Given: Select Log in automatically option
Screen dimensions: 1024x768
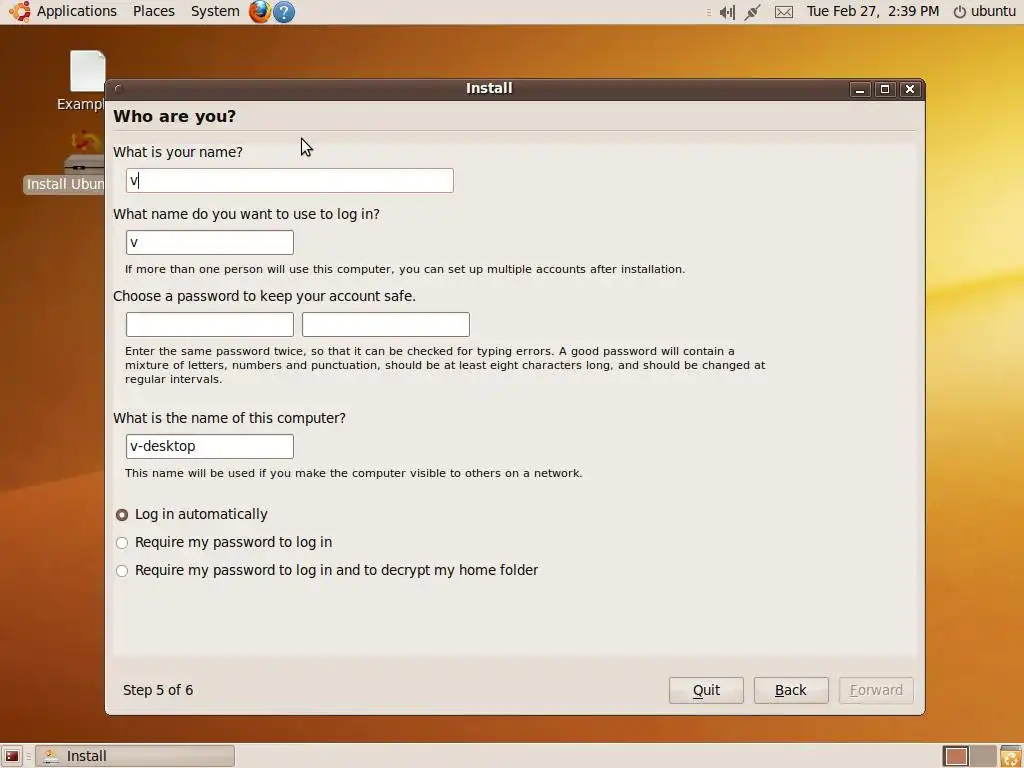Looking at the screenshot, I should click(x=191, y=515).
